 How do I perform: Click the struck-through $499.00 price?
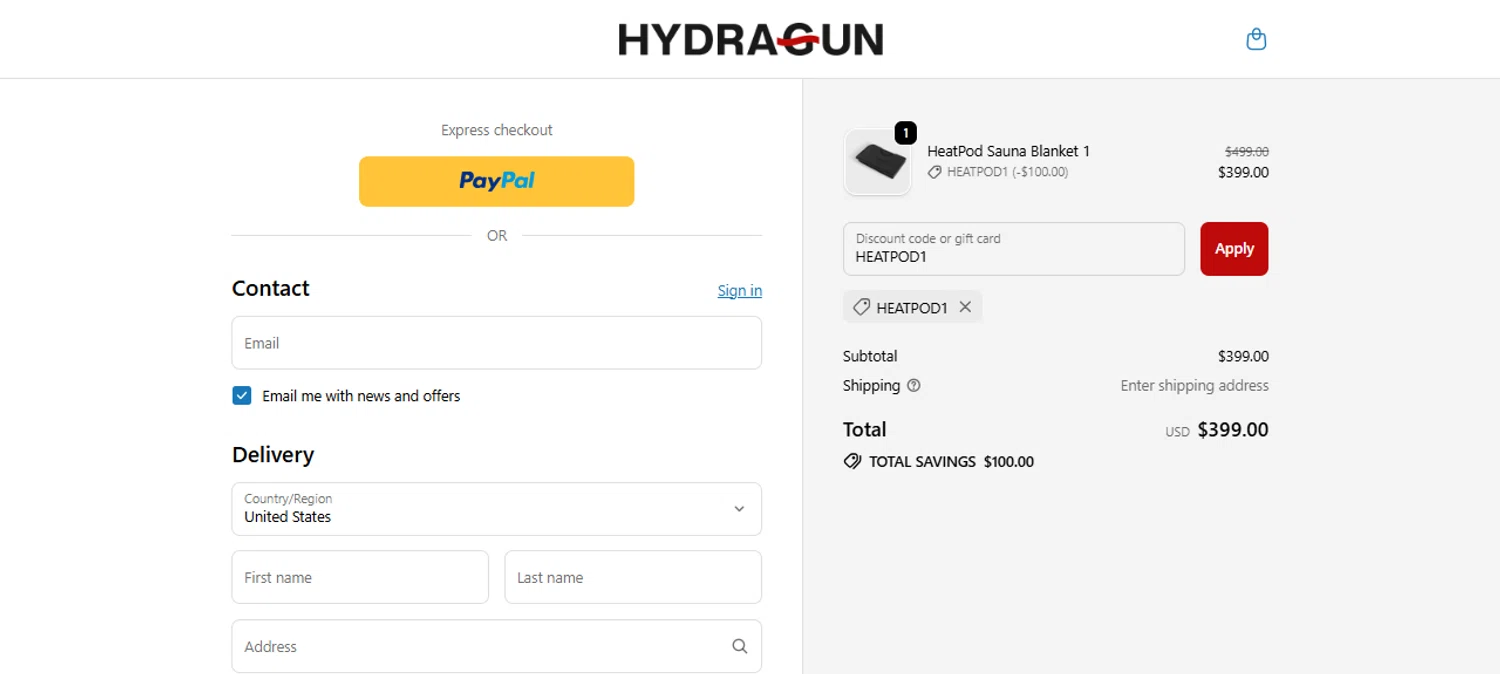pos(1247,152)
